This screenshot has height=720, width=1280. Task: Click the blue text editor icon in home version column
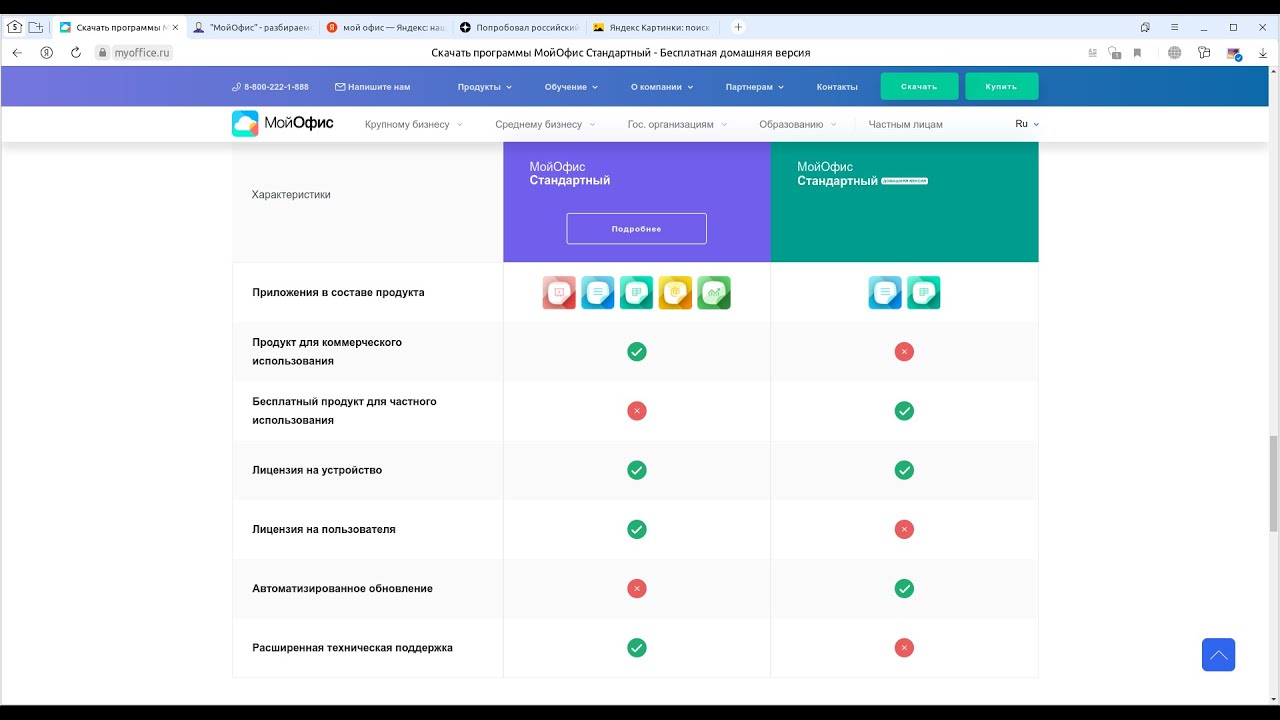[885, 292]
